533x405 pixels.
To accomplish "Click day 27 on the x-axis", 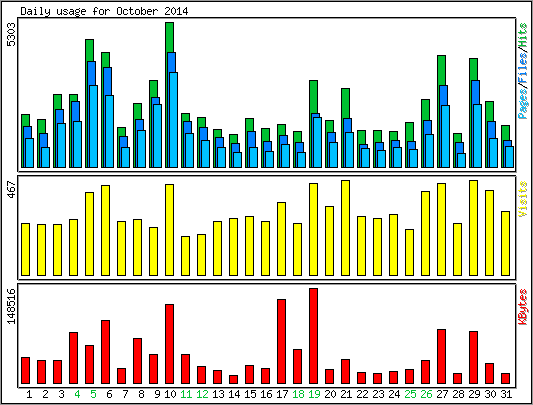I will (x=442, y=394).
